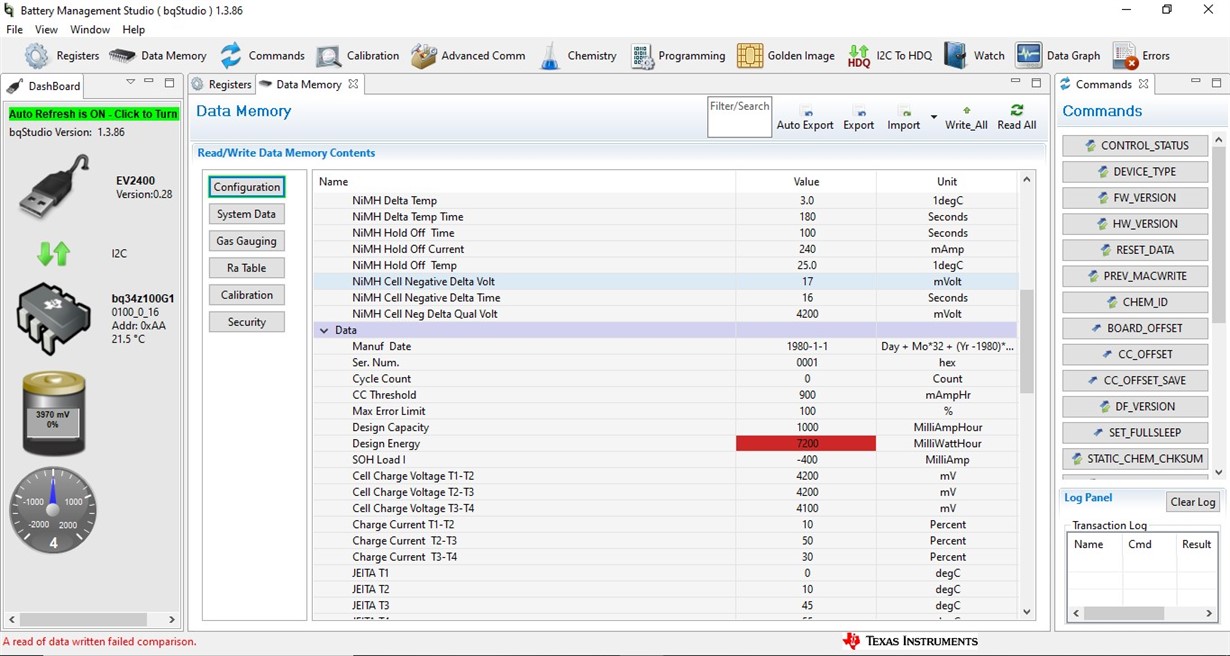Click the bq34z100G1 chip icon
The image size is (1230, 656).
(x=54, y=319)
